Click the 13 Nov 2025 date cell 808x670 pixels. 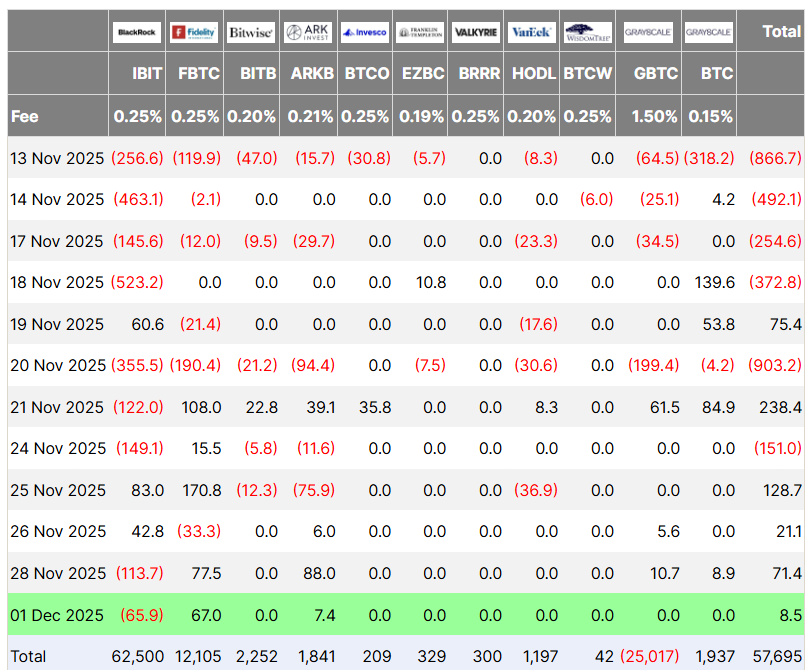pyautogui.click(x=57, y=158)
